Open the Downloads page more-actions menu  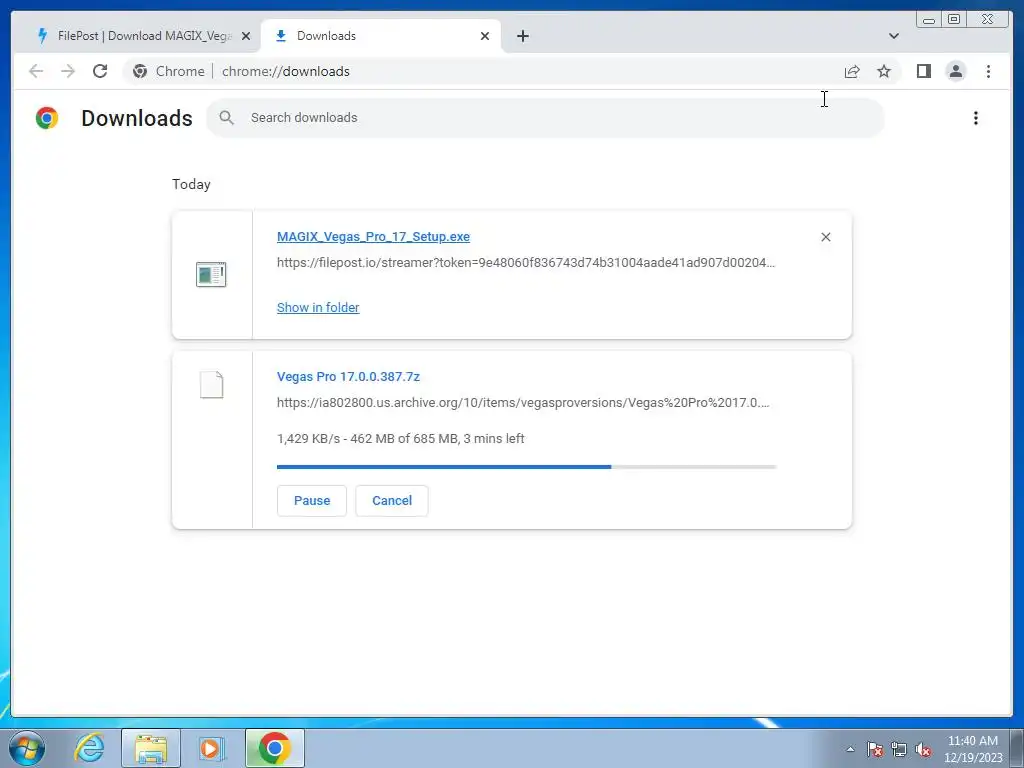coord(976,118)
